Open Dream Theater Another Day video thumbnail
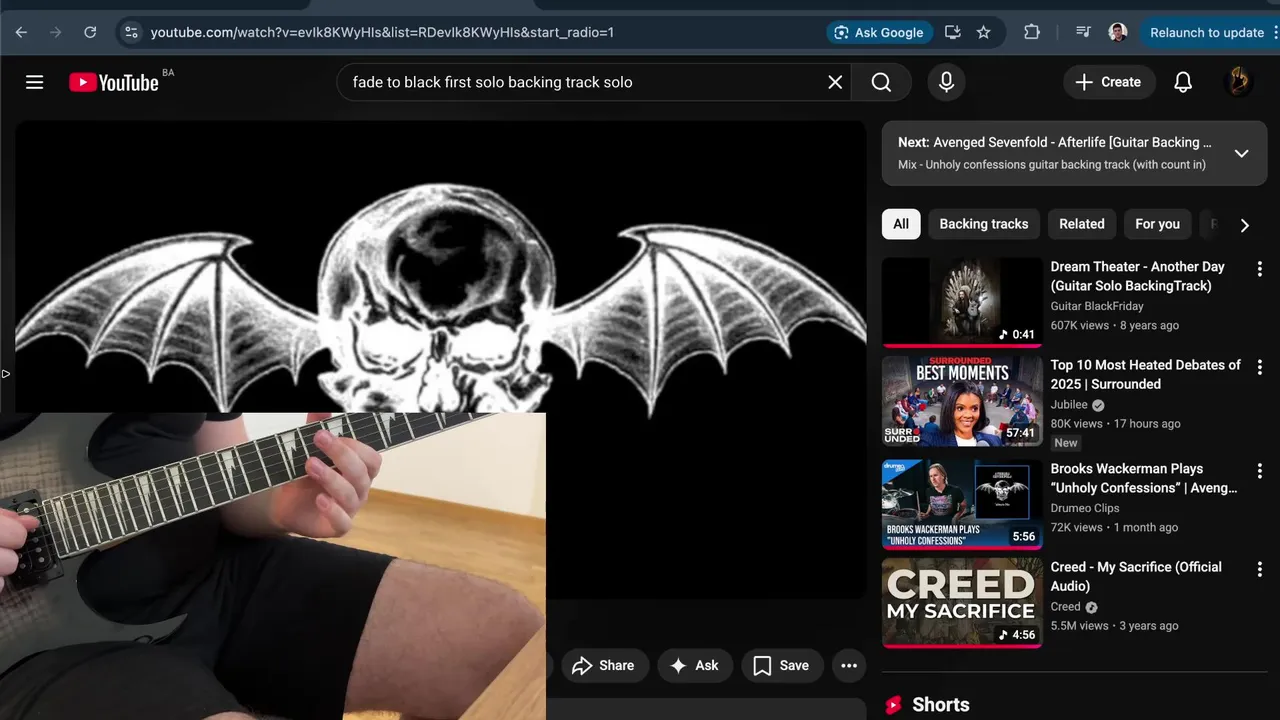Screen dimensions: 1280x720 962,303
